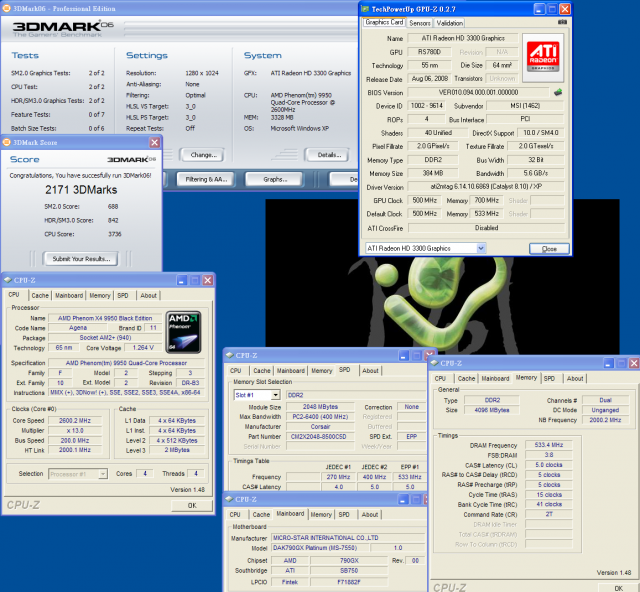
Task: Open the Processor #1 selection dropdown
Action: [x=103, y=474]
